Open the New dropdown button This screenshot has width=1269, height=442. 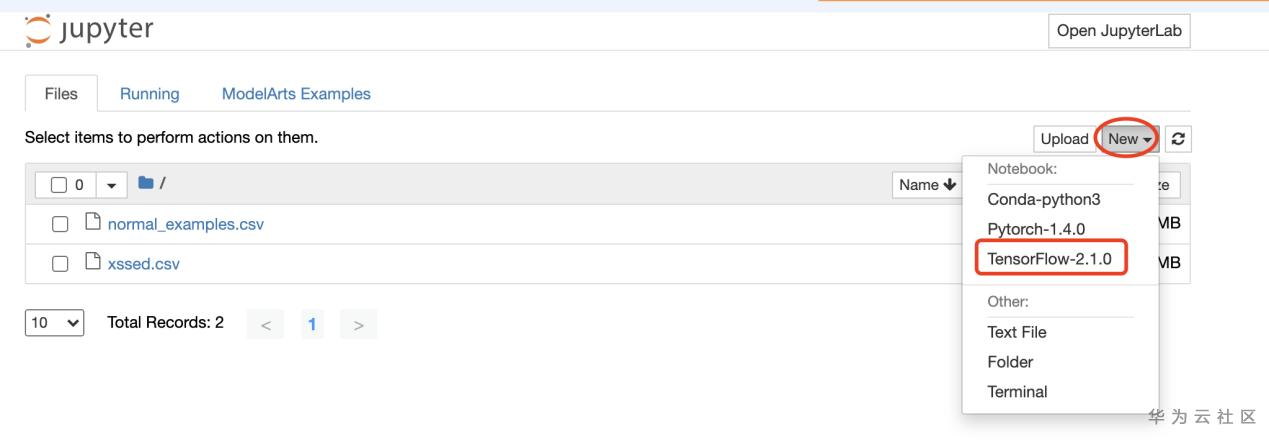click(x=1130, y=139)
